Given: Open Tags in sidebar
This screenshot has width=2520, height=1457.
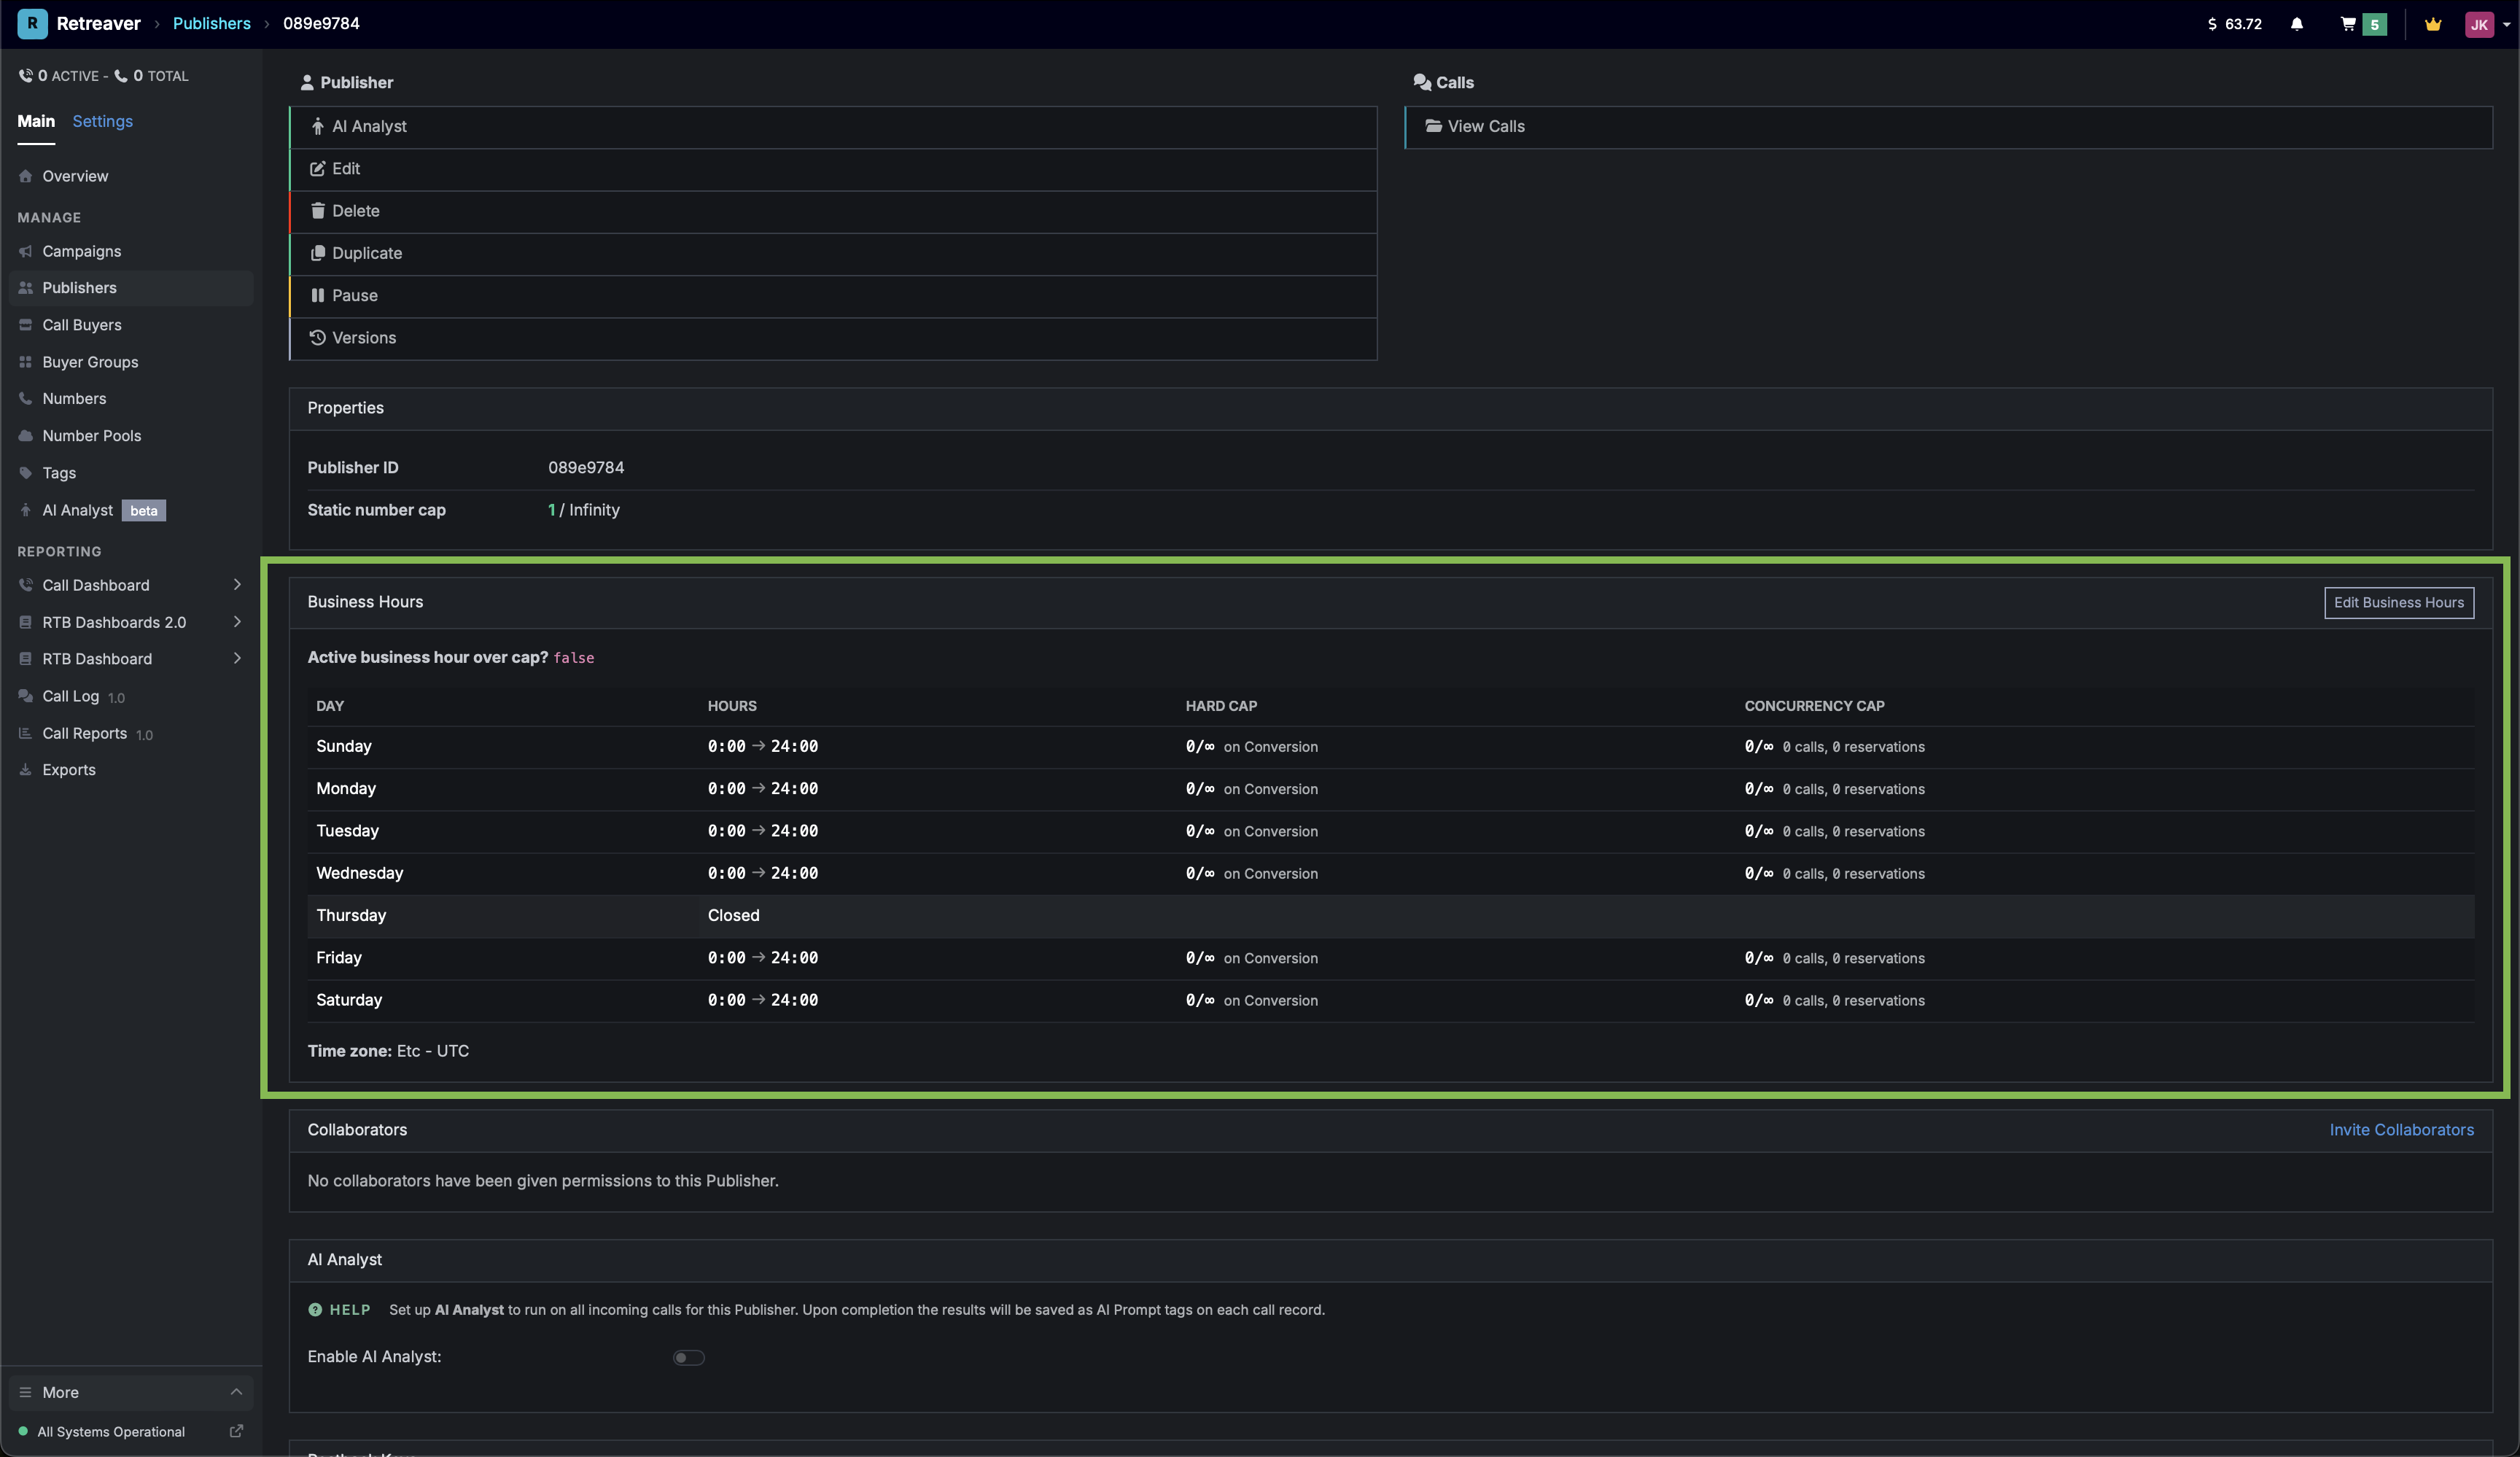Looking at the screenshot, I should [x=131, y=473].
